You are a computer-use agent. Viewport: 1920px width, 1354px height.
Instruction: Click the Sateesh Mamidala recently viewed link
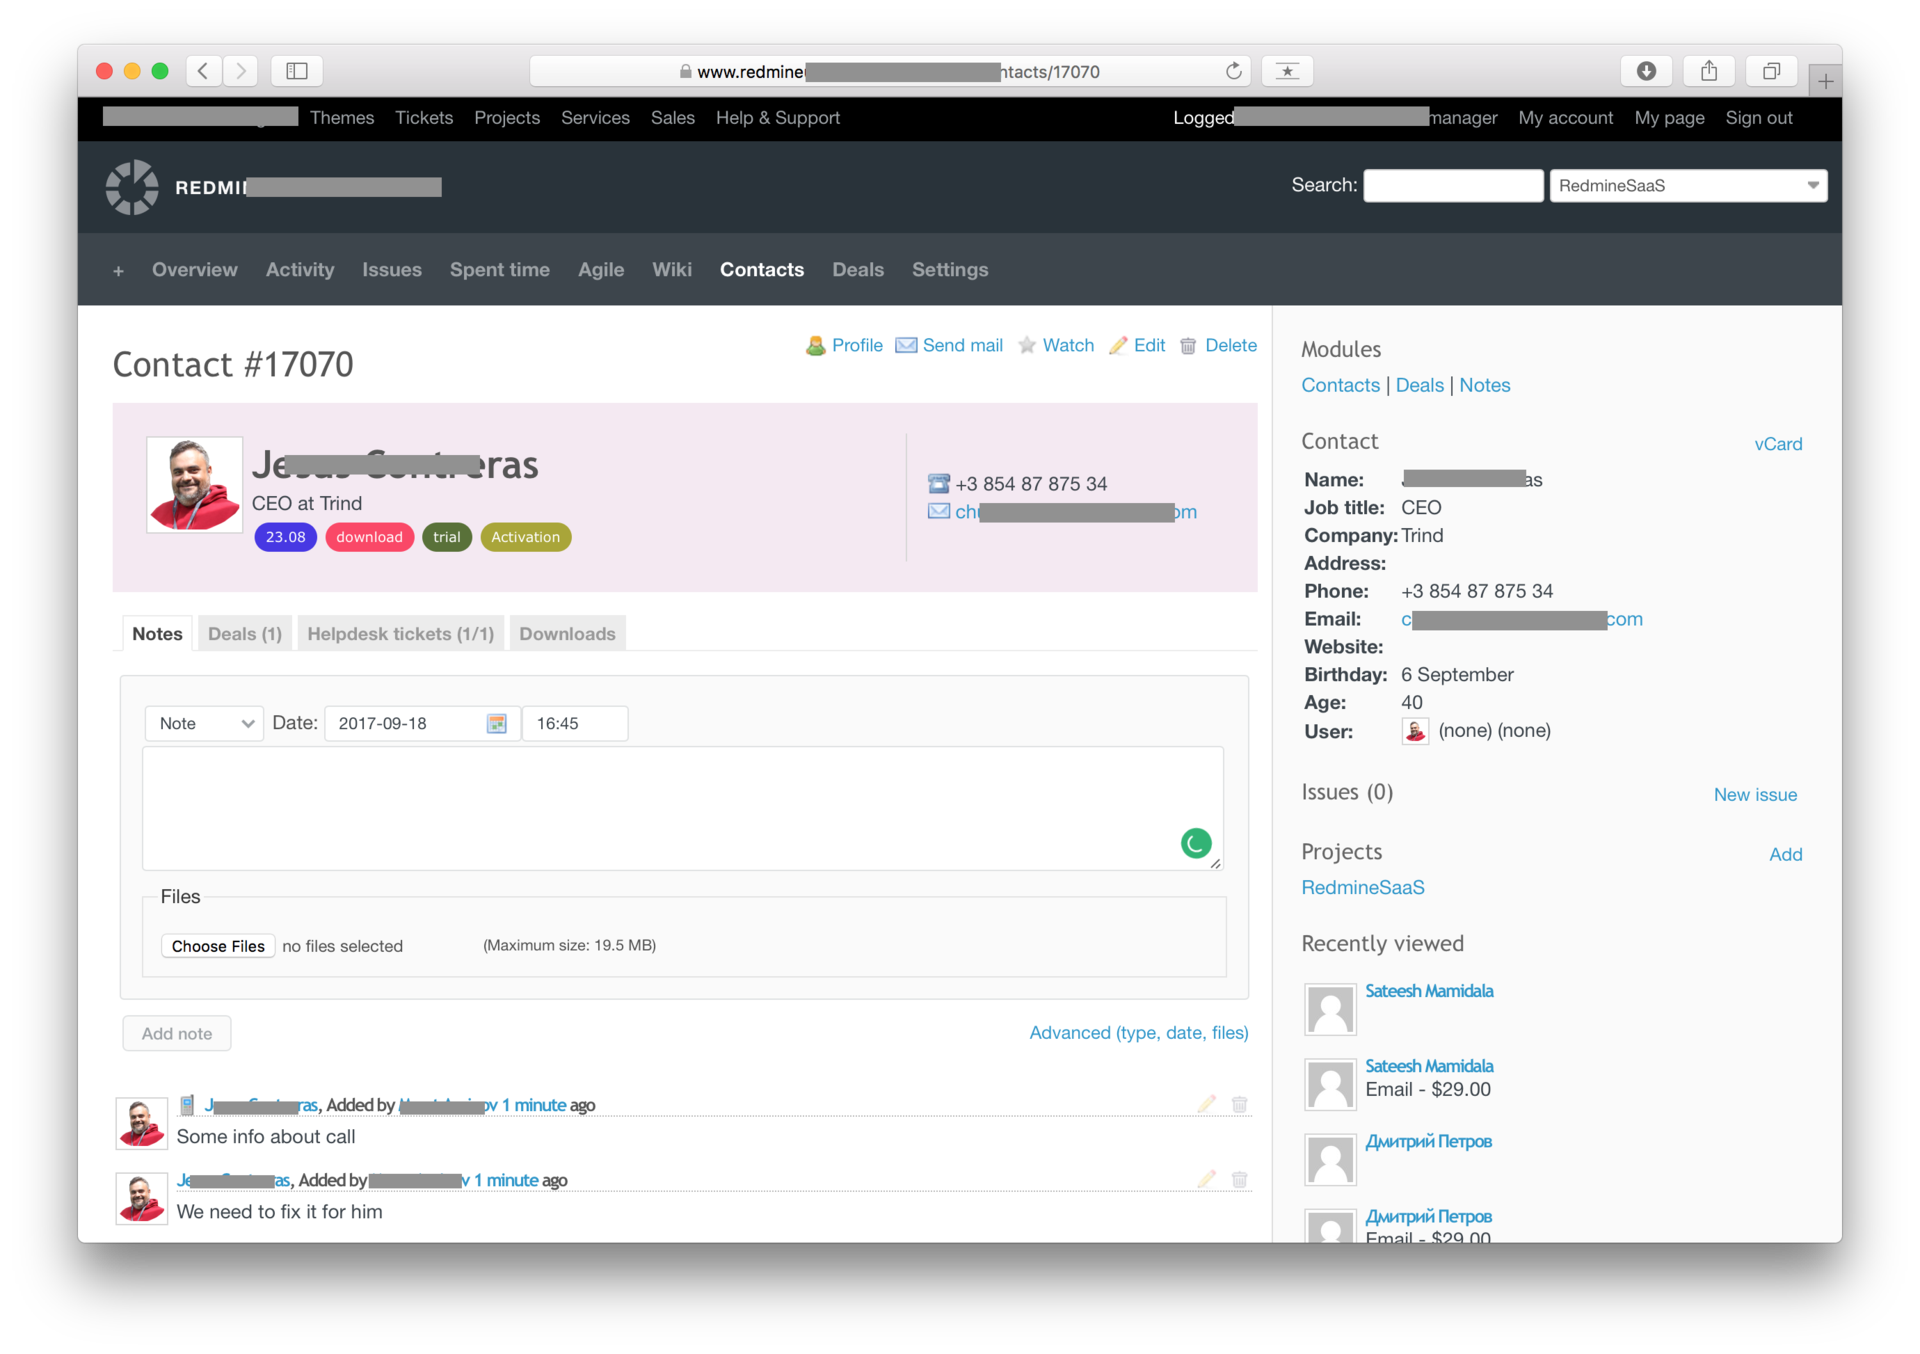click(x=1430, y=991)
